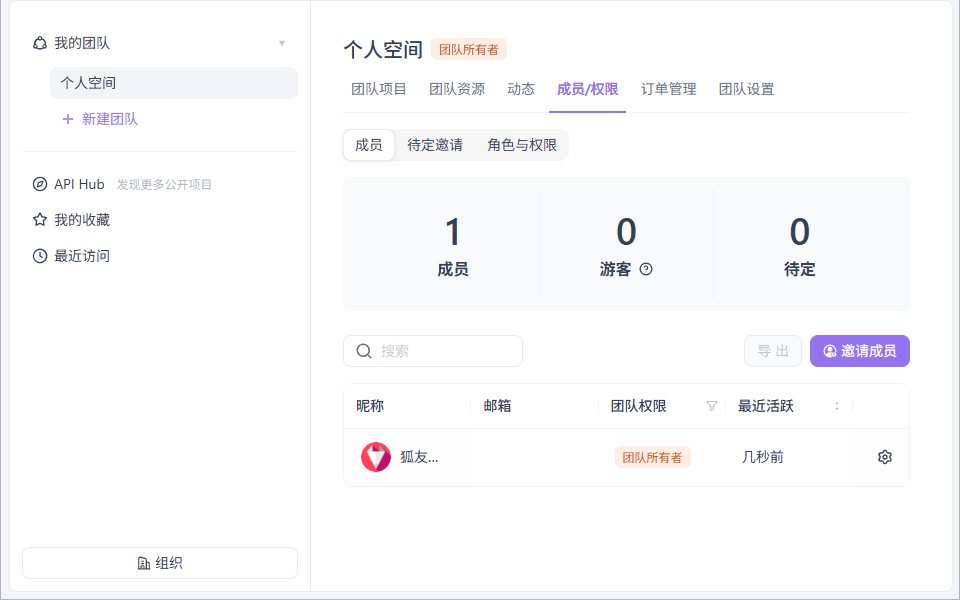Viewport: 960px width, 600px height.
Task: Click the user icon in 邀请成员 button
Action: coord(830,351)
